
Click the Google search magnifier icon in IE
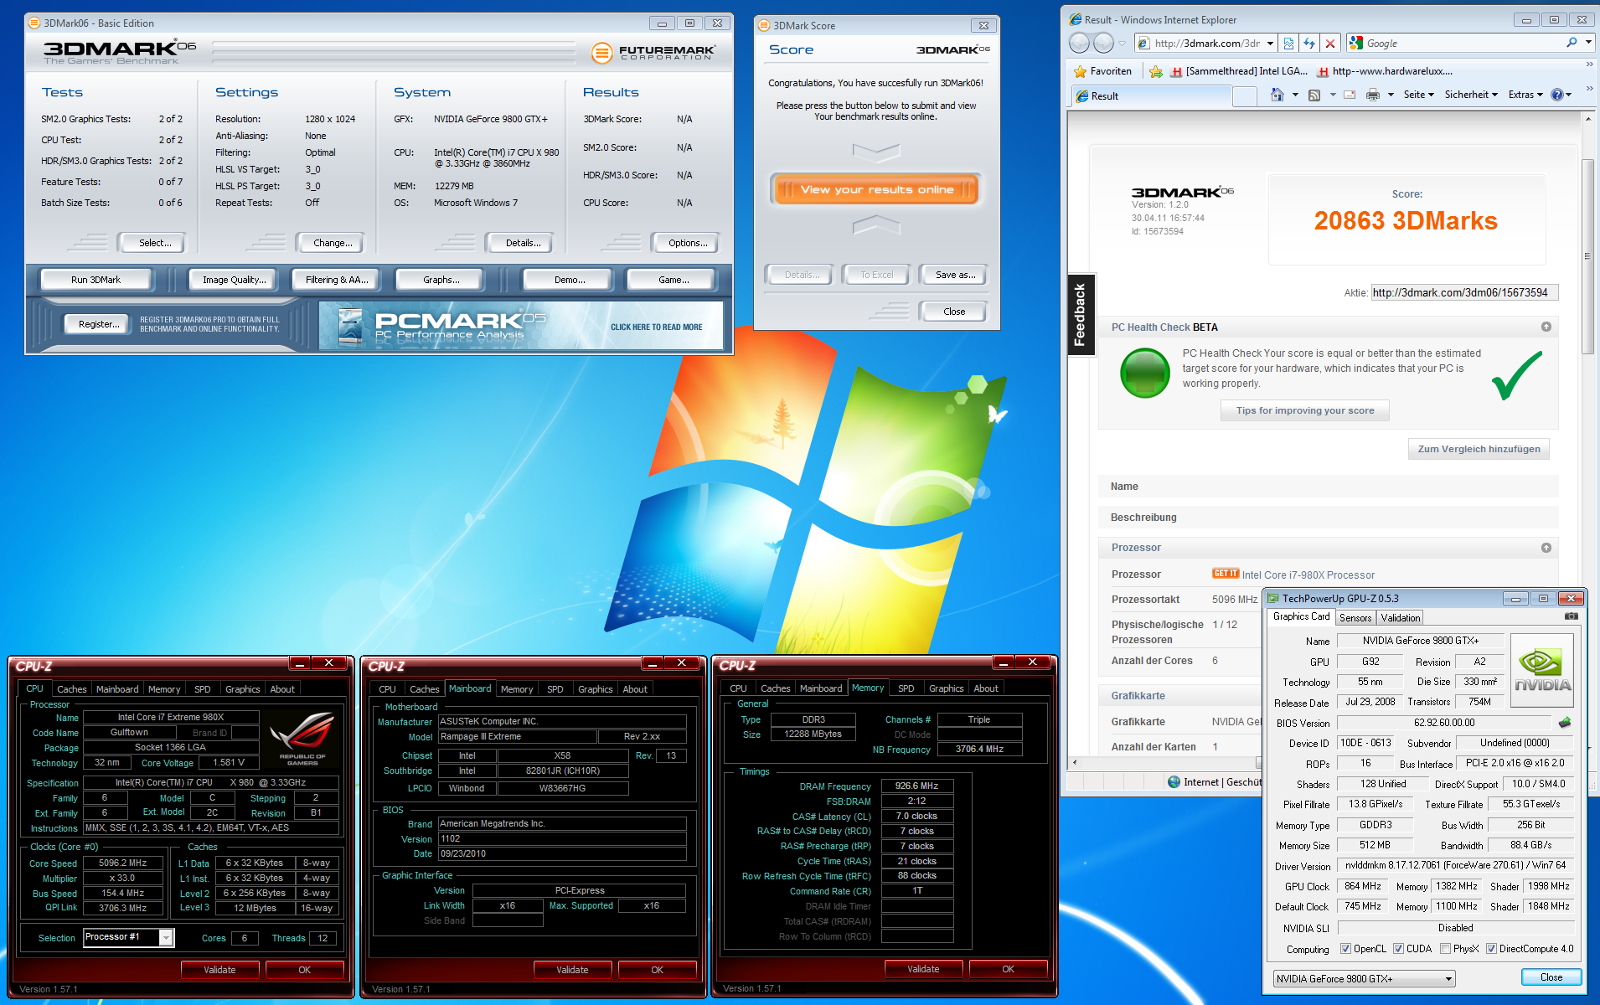pyautogui.click(x=1572, y=43)
